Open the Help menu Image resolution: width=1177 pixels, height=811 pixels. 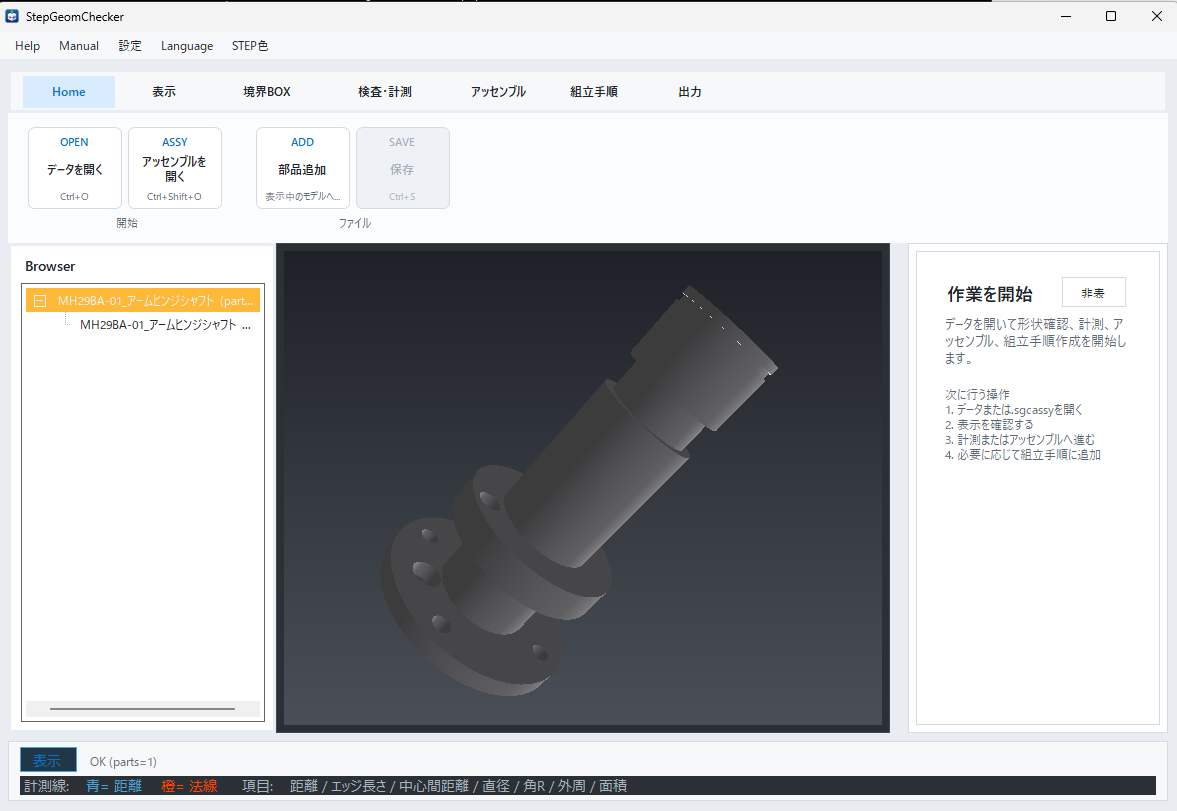pyautogui.click(x=27, y=46)
